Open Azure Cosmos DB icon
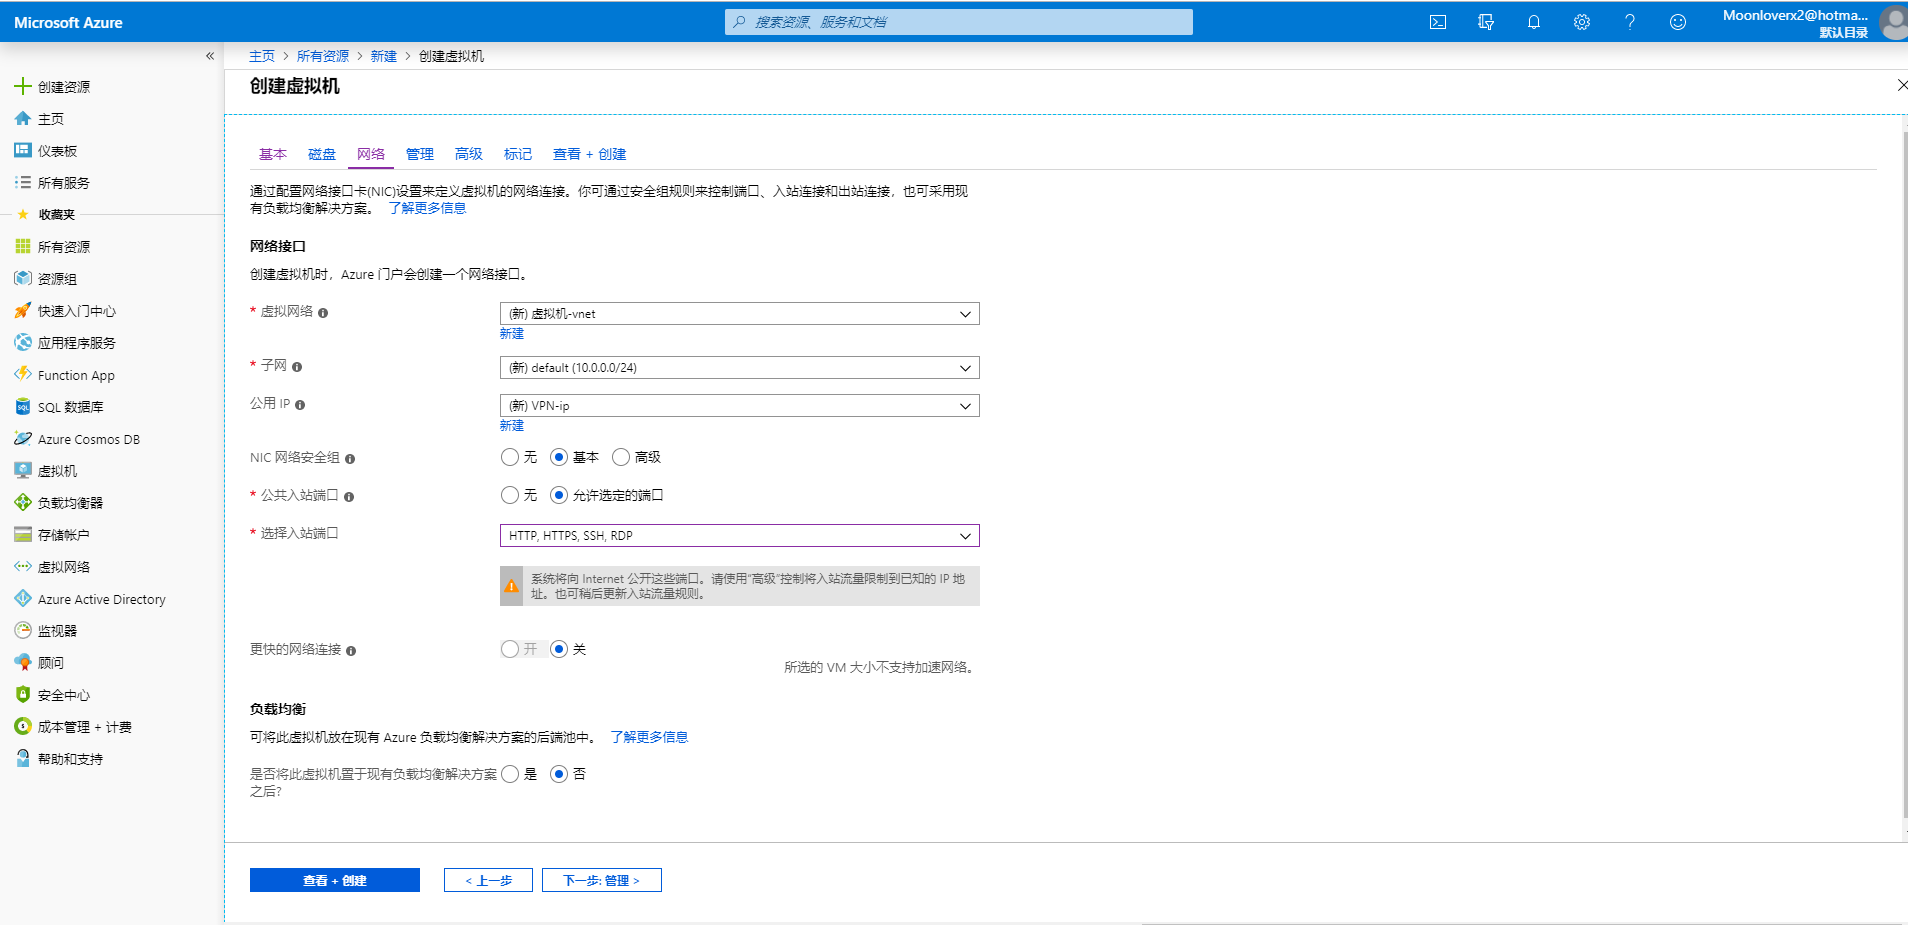This screenshot has height=925, width=1908. click(23, 439)
